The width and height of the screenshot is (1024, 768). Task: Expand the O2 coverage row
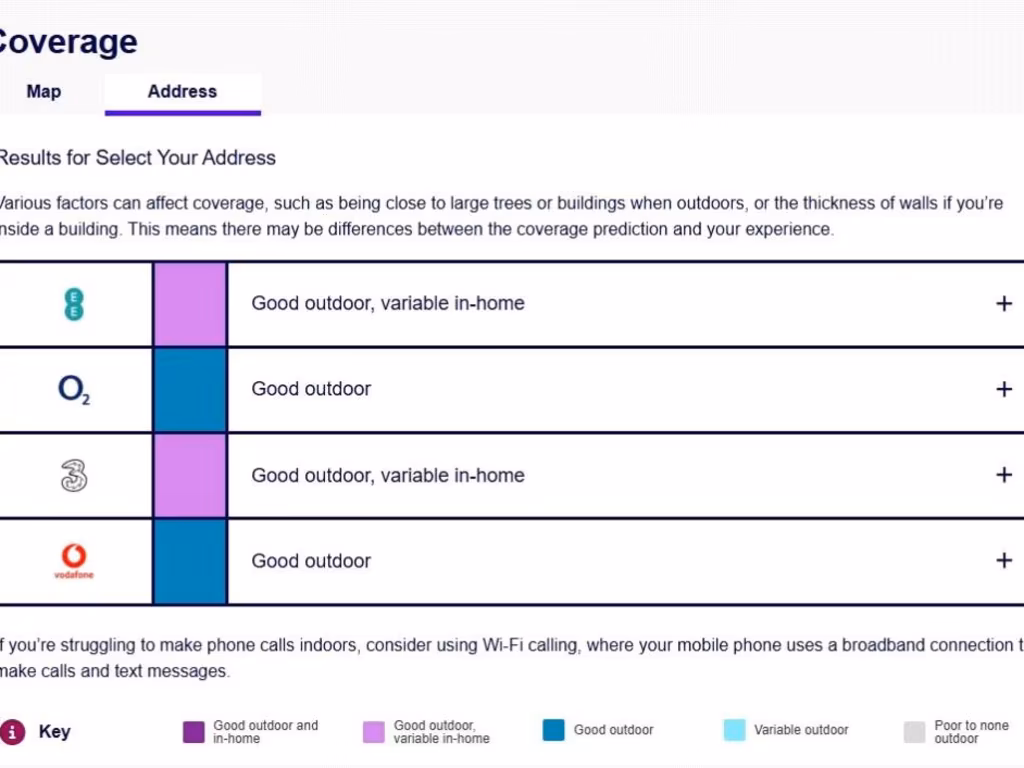[1004, 390]
